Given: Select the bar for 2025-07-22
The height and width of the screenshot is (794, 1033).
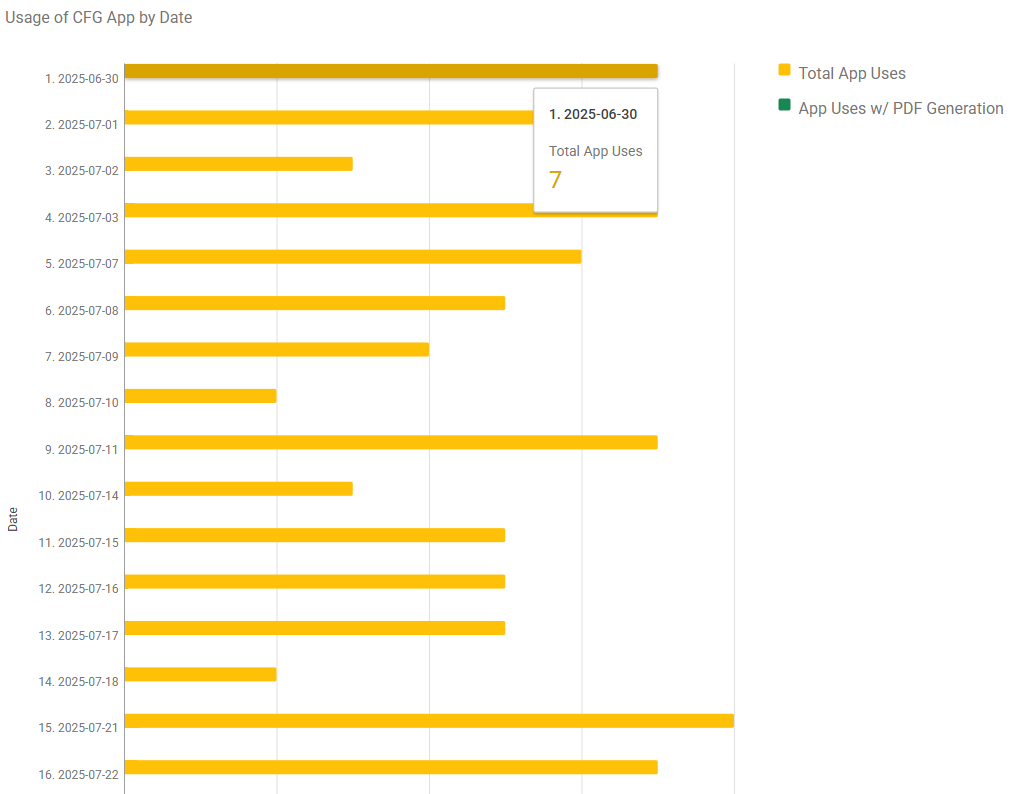Looking at the screenshot, I should point(390,767).
